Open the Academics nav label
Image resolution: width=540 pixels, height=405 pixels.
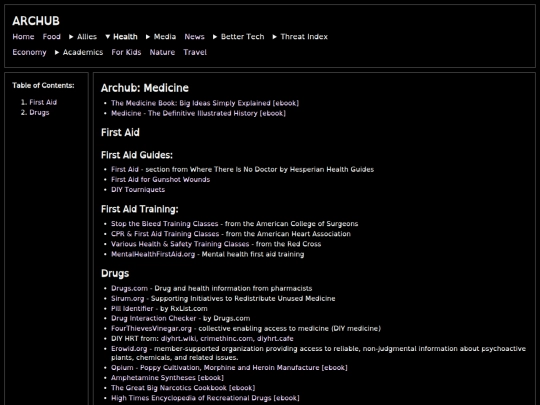click(x=83, y=52)
